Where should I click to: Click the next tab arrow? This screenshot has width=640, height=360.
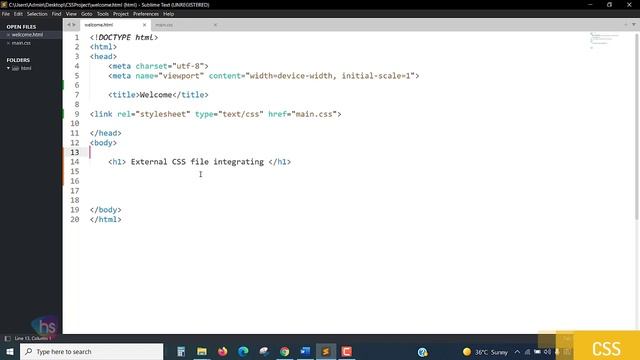pos(74,25)
